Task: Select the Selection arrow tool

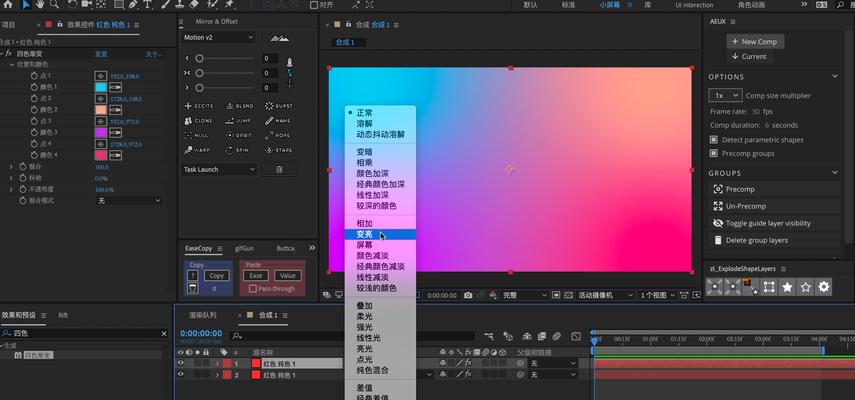Action: click(26, 4)
